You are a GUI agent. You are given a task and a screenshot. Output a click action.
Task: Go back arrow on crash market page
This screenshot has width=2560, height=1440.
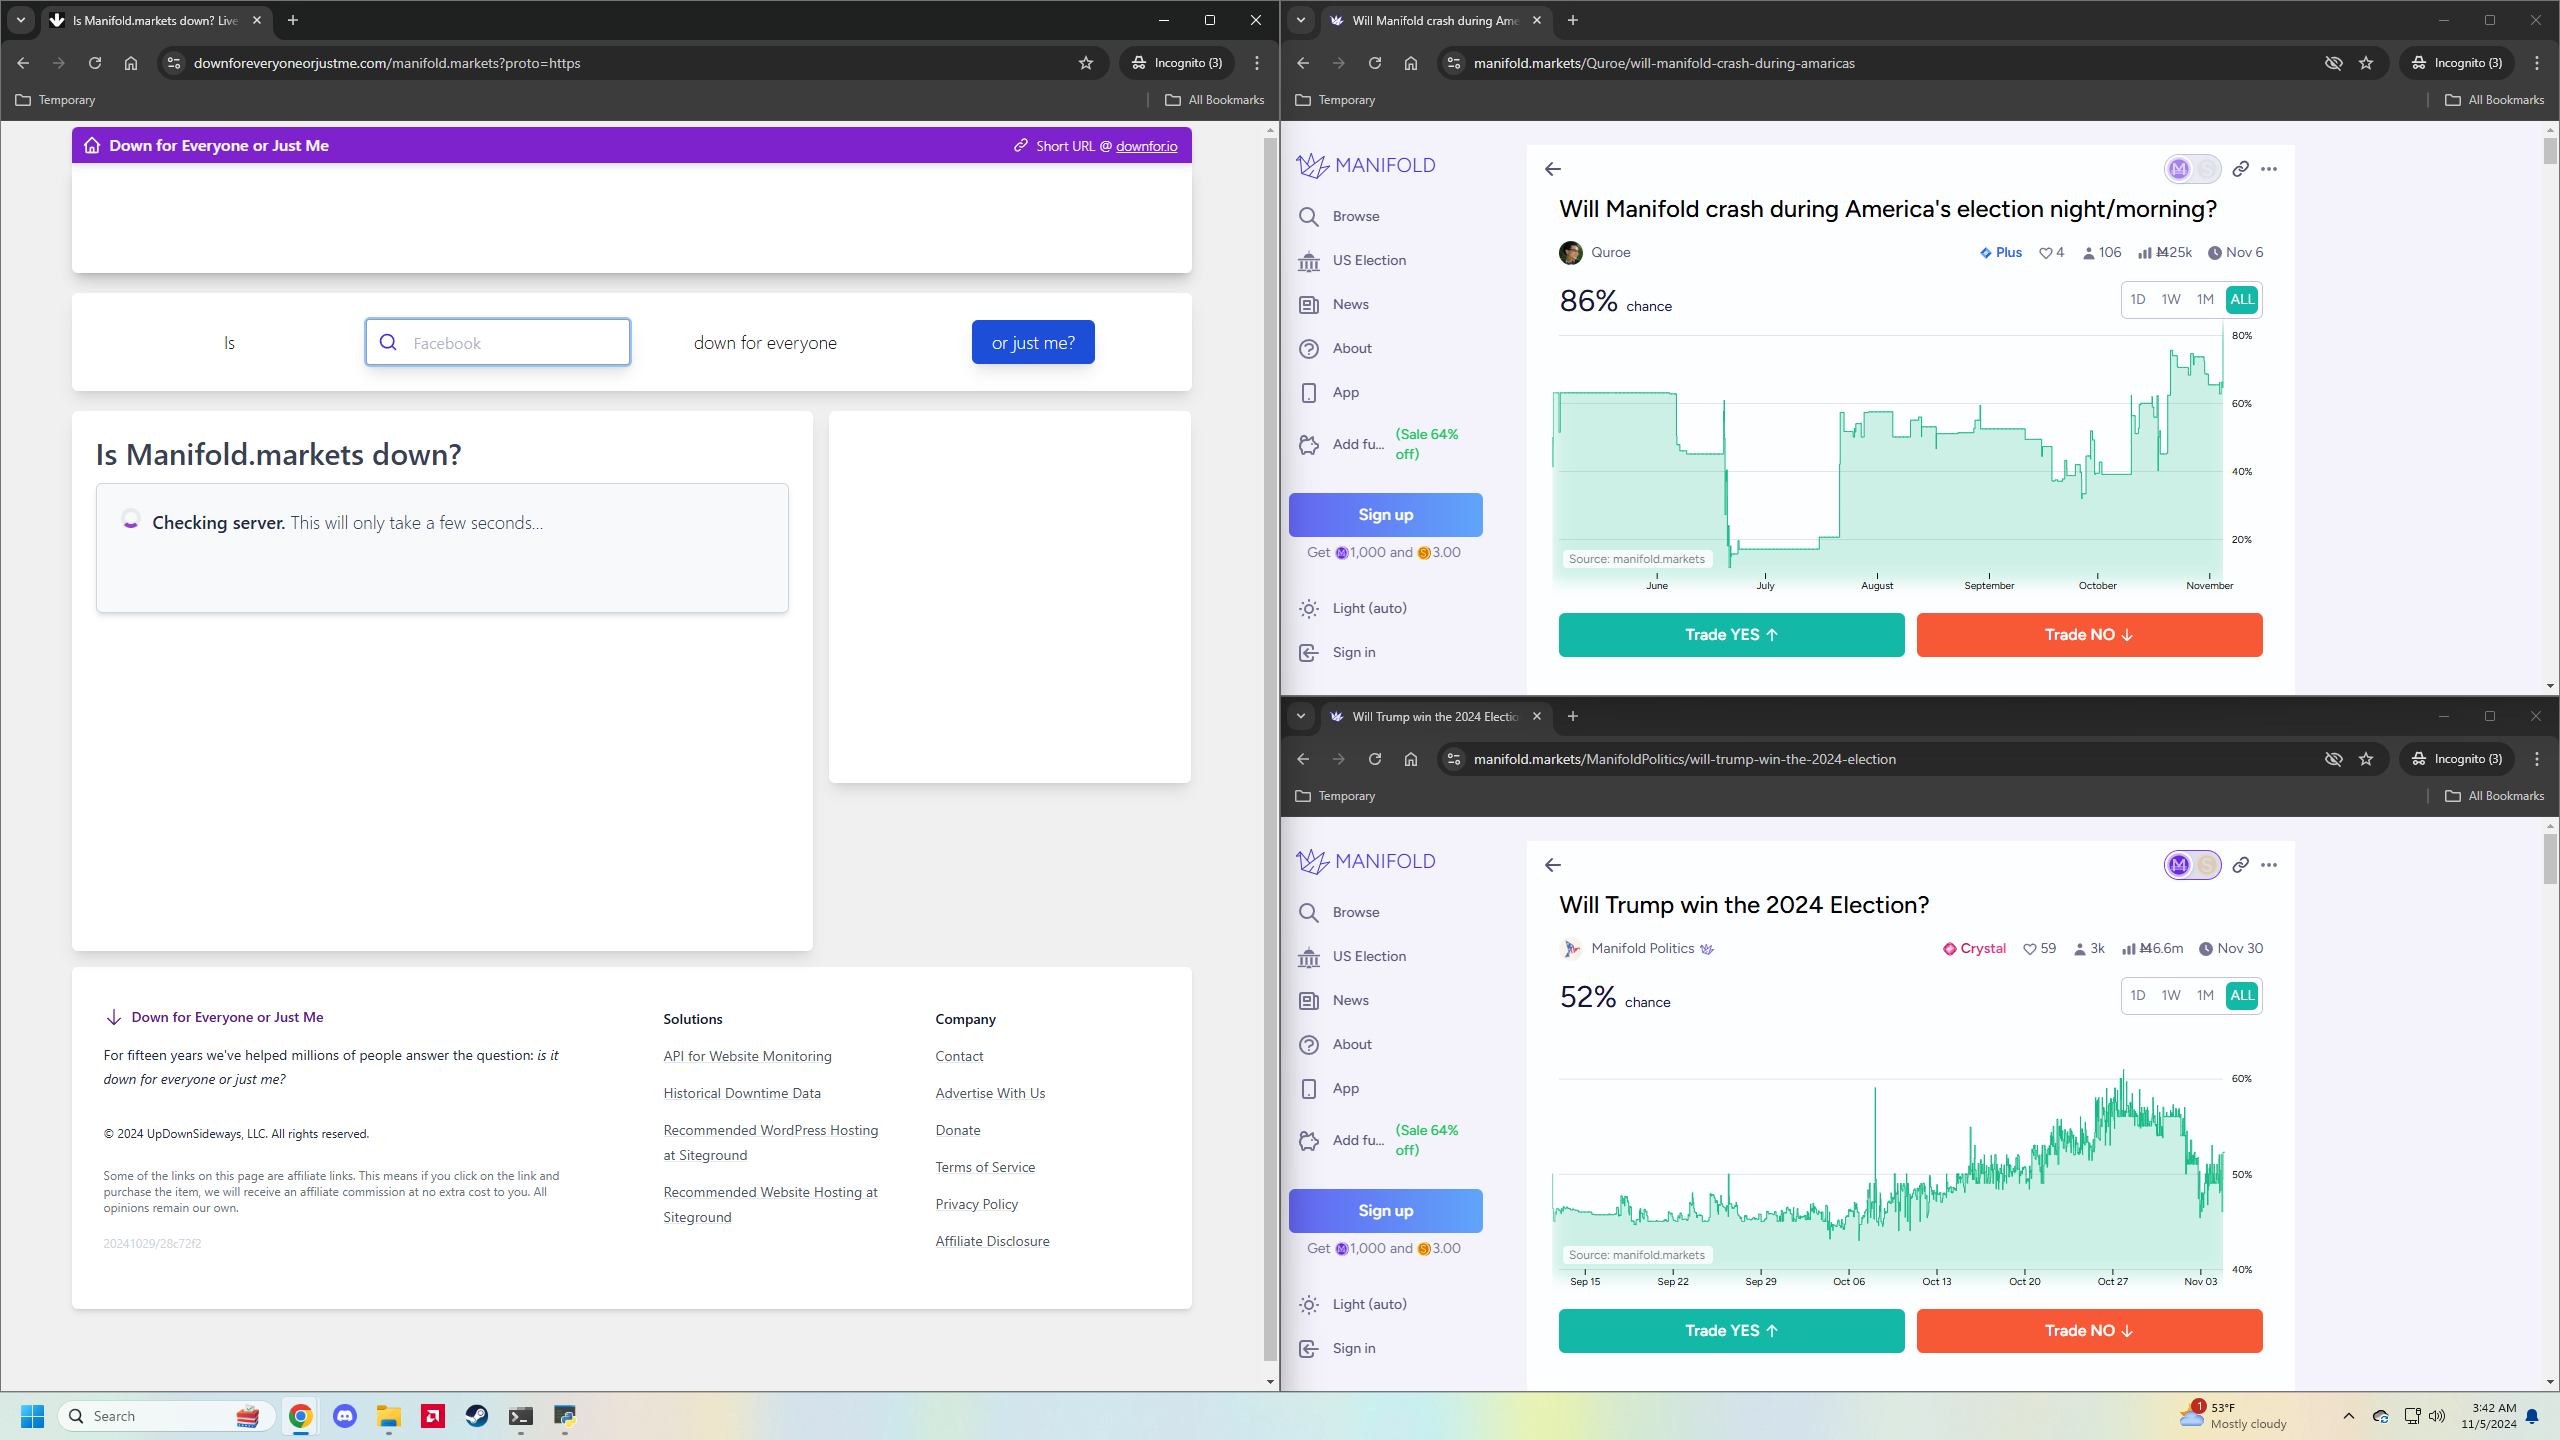[1553, 169]
